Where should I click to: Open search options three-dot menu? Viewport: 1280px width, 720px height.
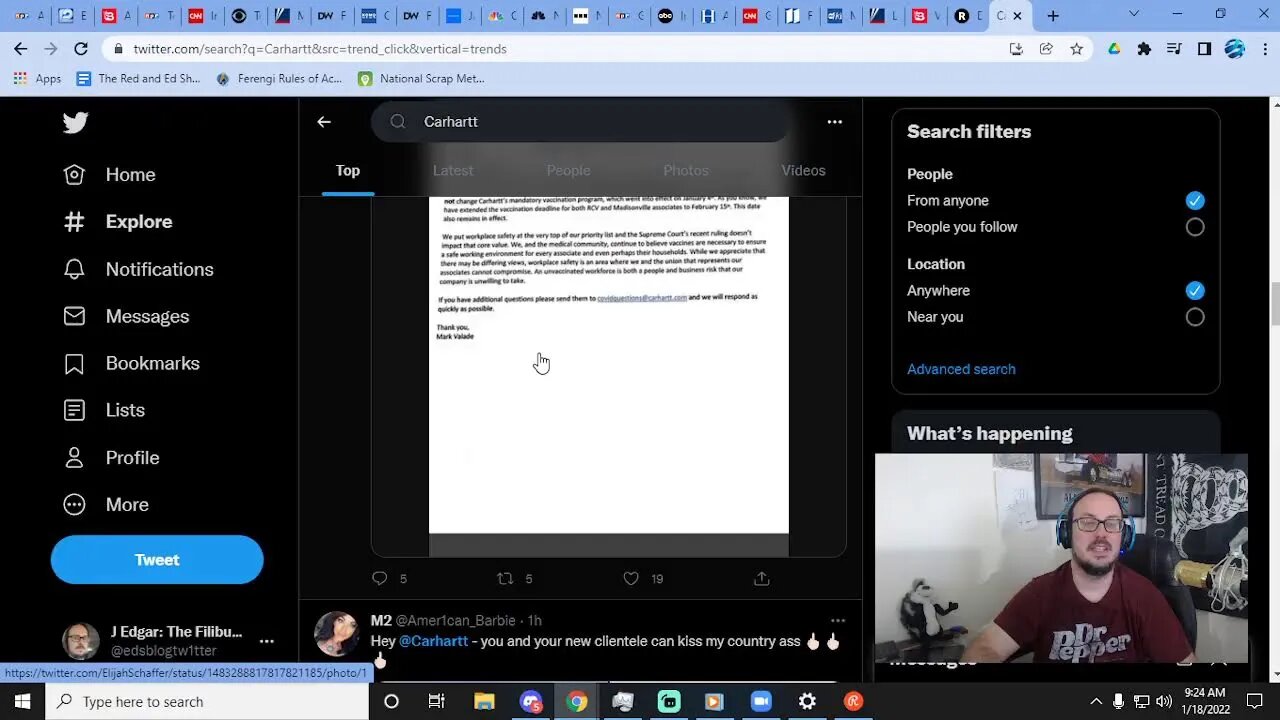[x=834, y=122]
